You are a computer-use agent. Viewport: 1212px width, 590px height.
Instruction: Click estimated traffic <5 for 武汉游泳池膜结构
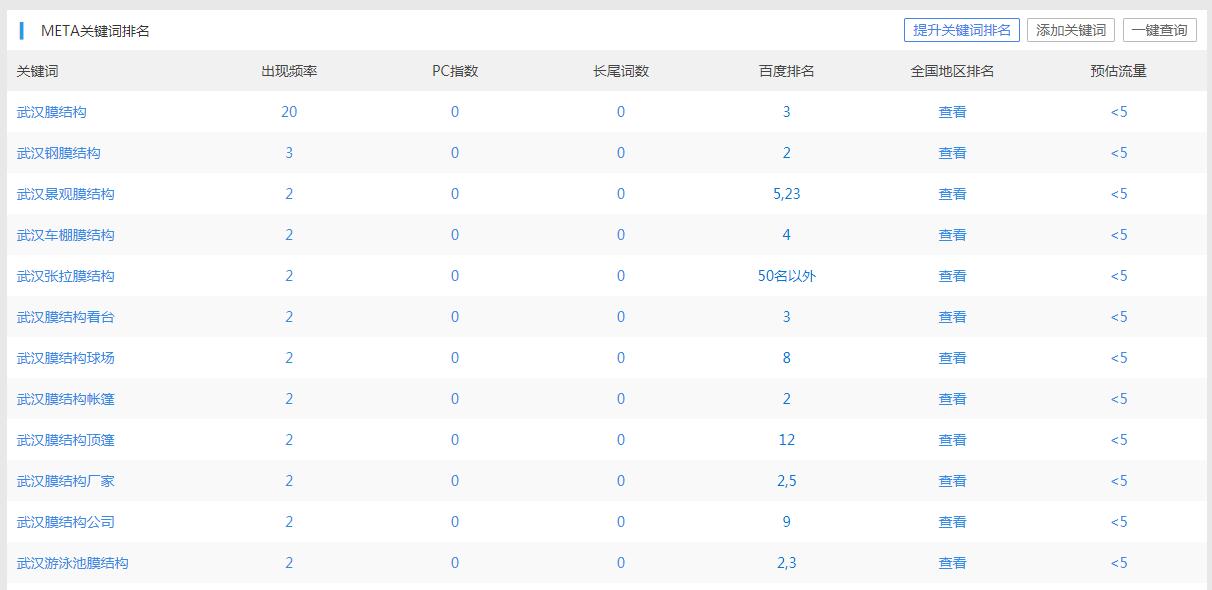point(1118,563)
